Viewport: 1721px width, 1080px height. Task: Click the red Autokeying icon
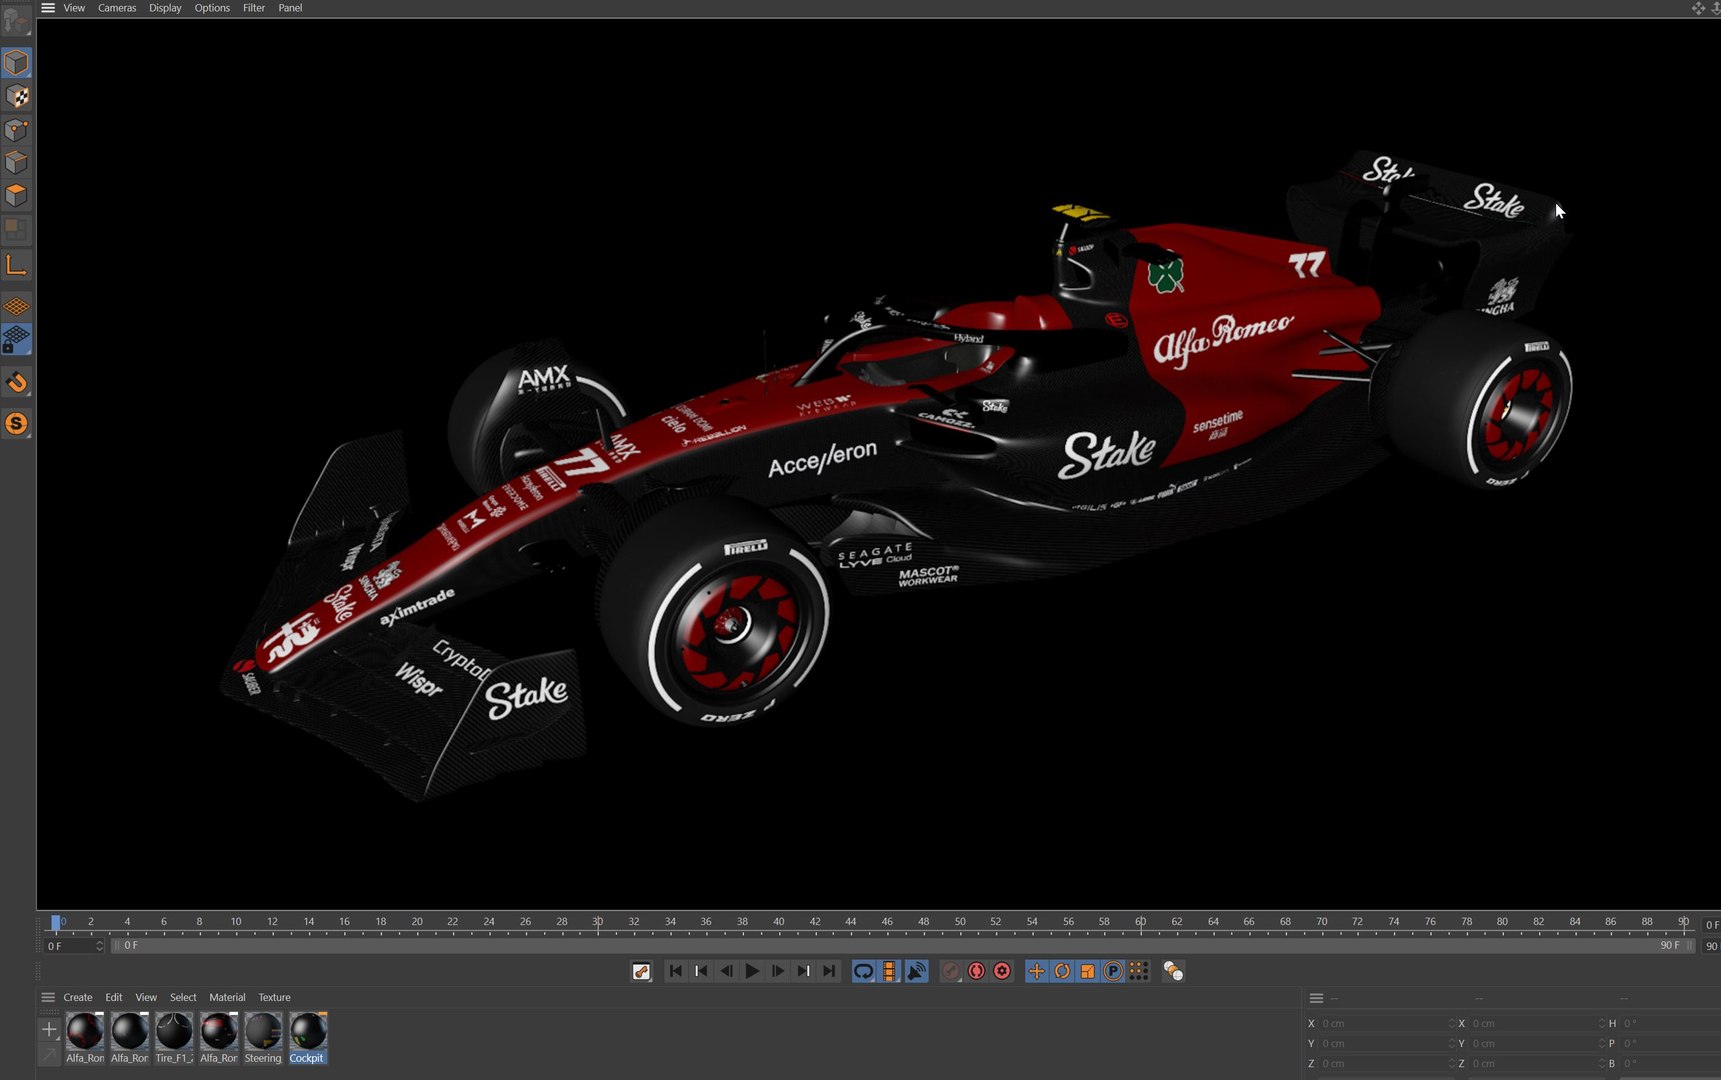[977, 971]
